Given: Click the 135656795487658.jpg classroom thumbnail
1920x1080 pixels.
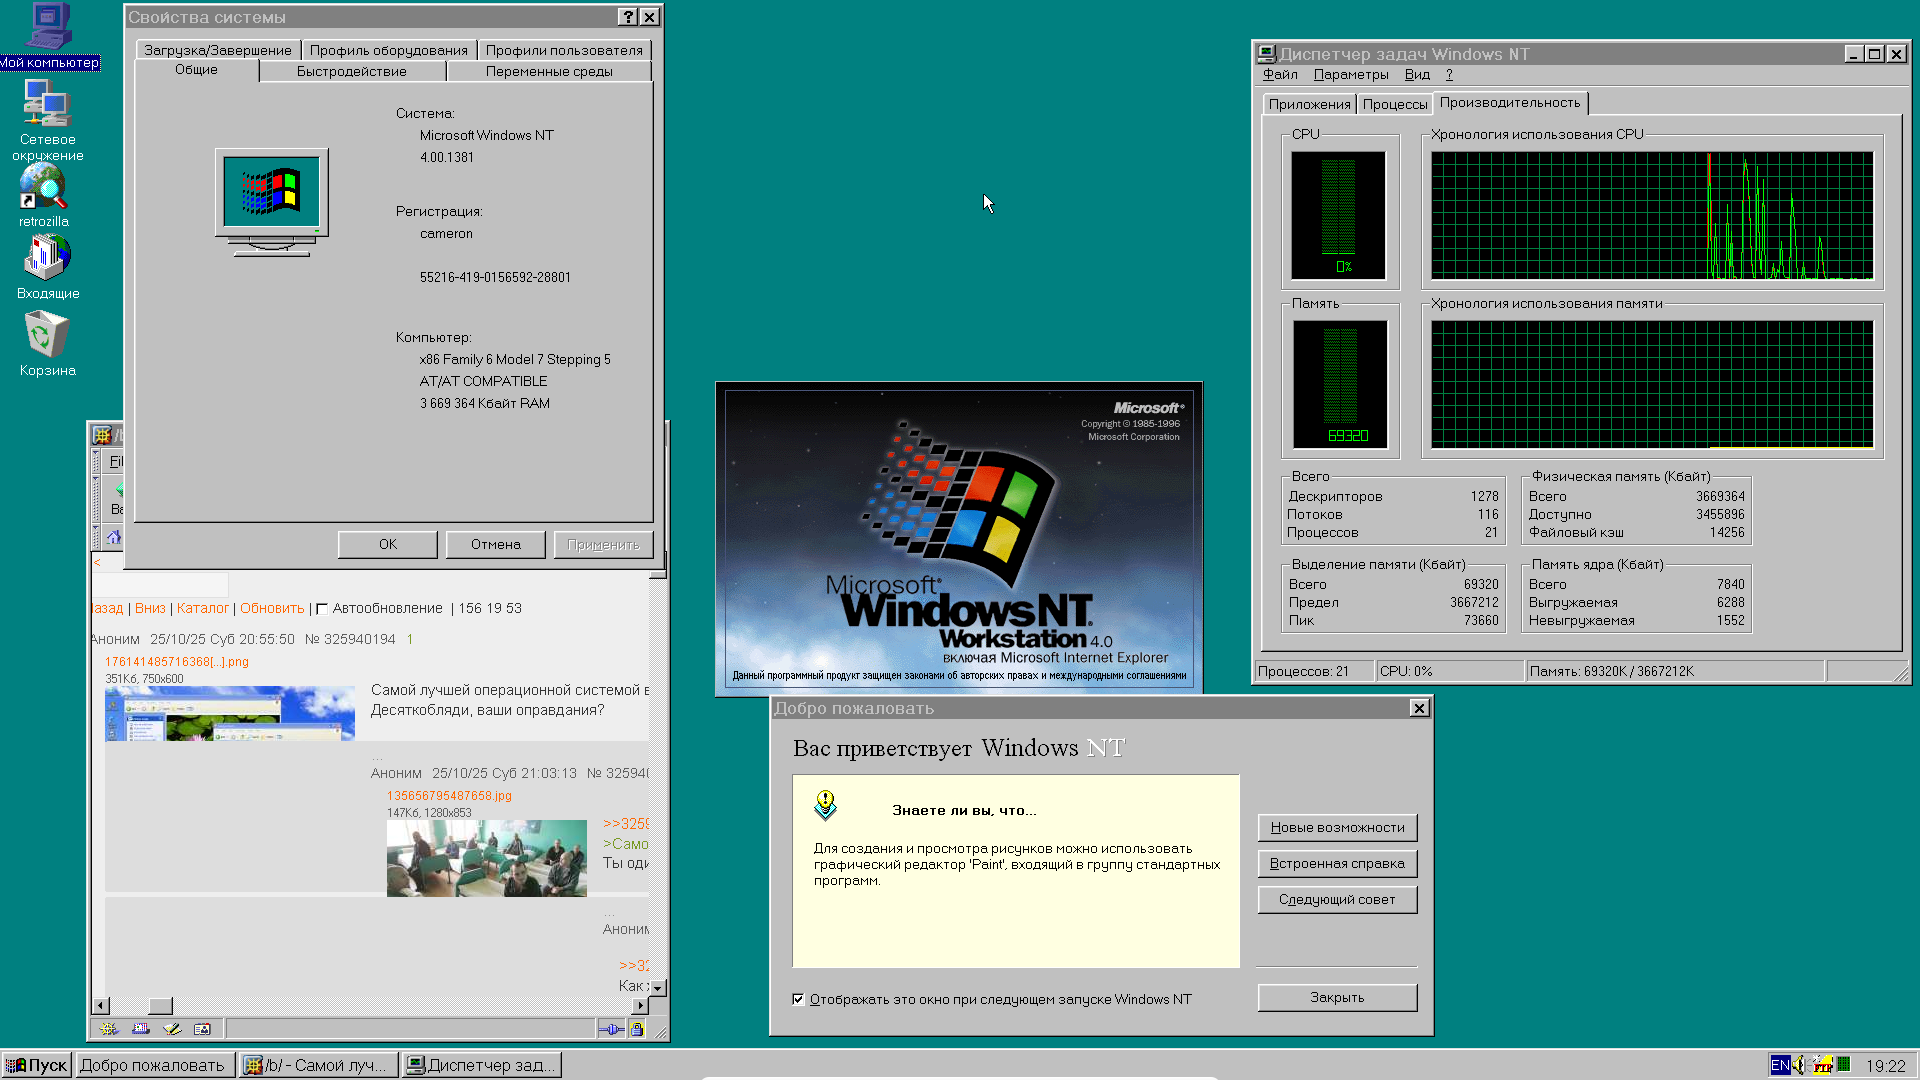Looking at the screenshot, I should (x=486, y=858).
